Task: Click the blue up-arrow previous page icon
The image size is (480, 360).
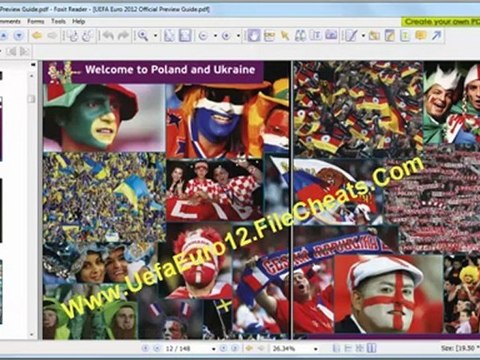Action: point(4,35)
